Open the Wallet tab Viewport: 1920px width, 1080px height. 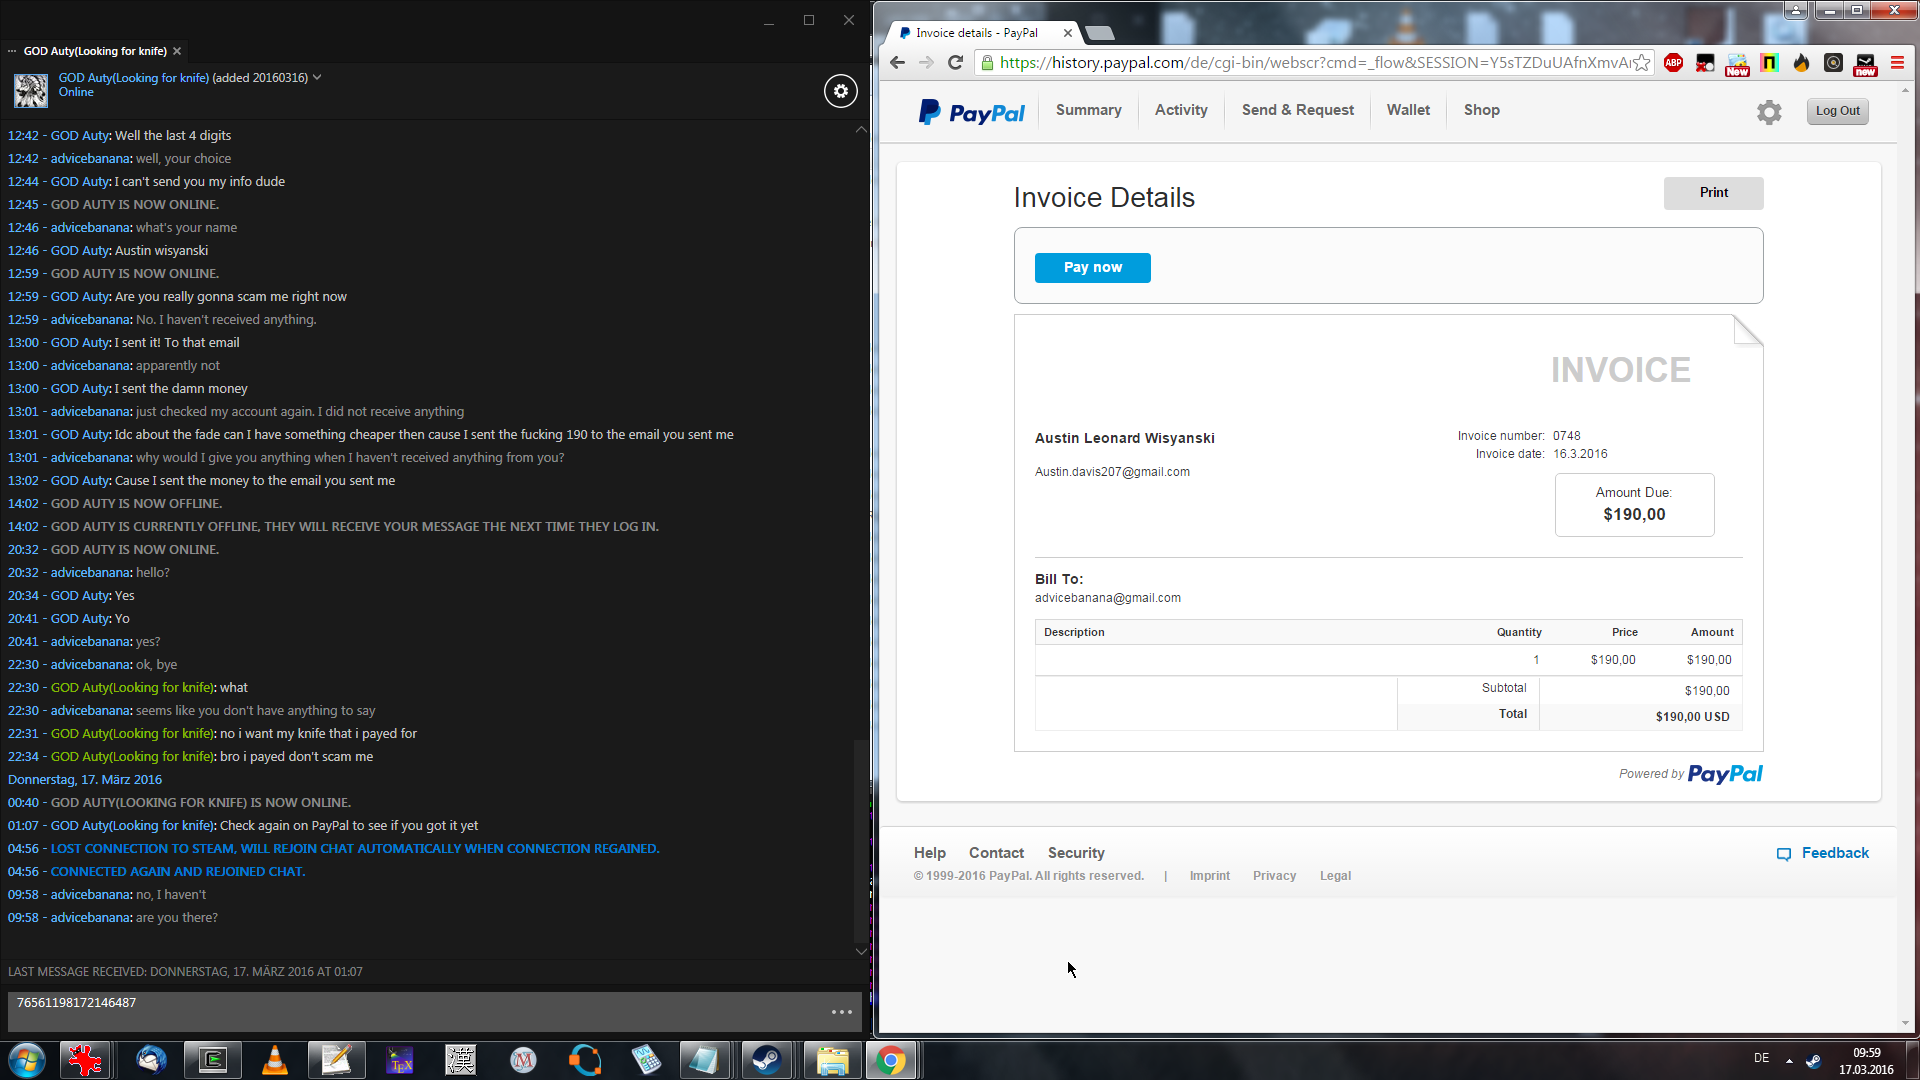coord(1408,110)
